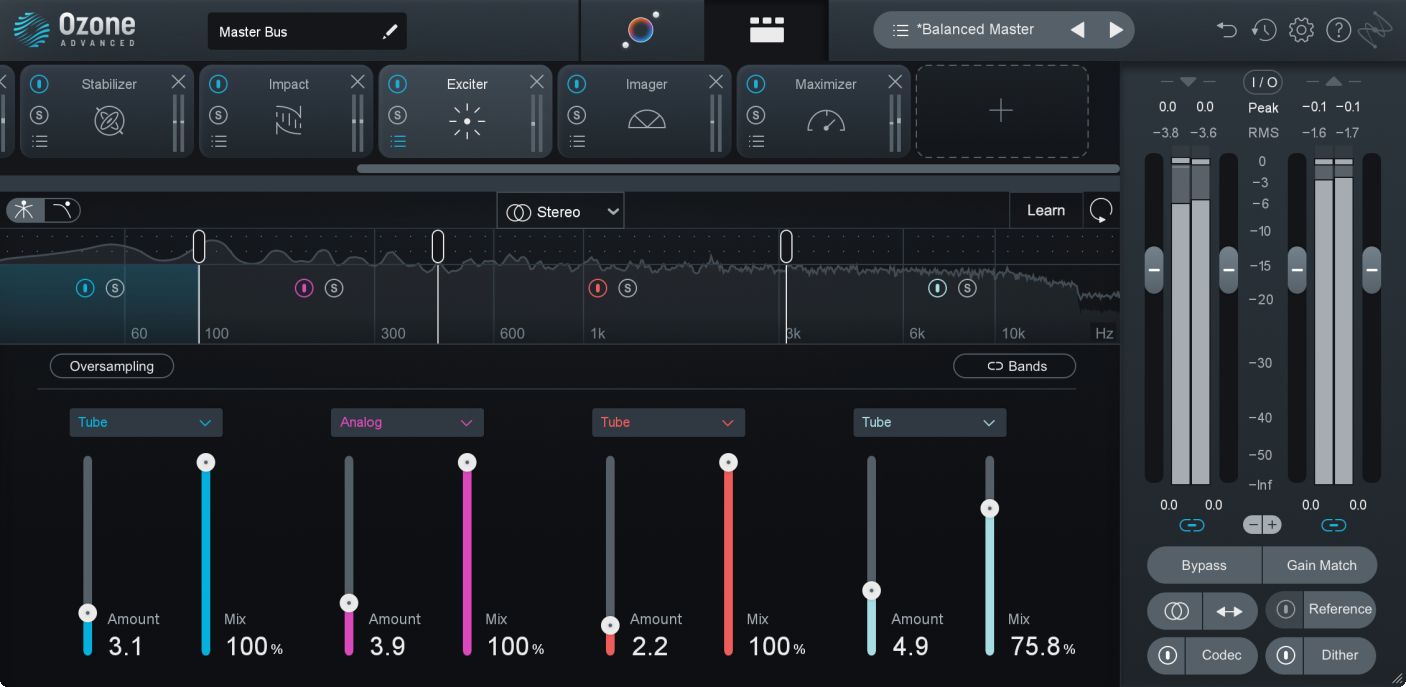
Task: Select the Maximizer module gauge icon
Action: 826,121
